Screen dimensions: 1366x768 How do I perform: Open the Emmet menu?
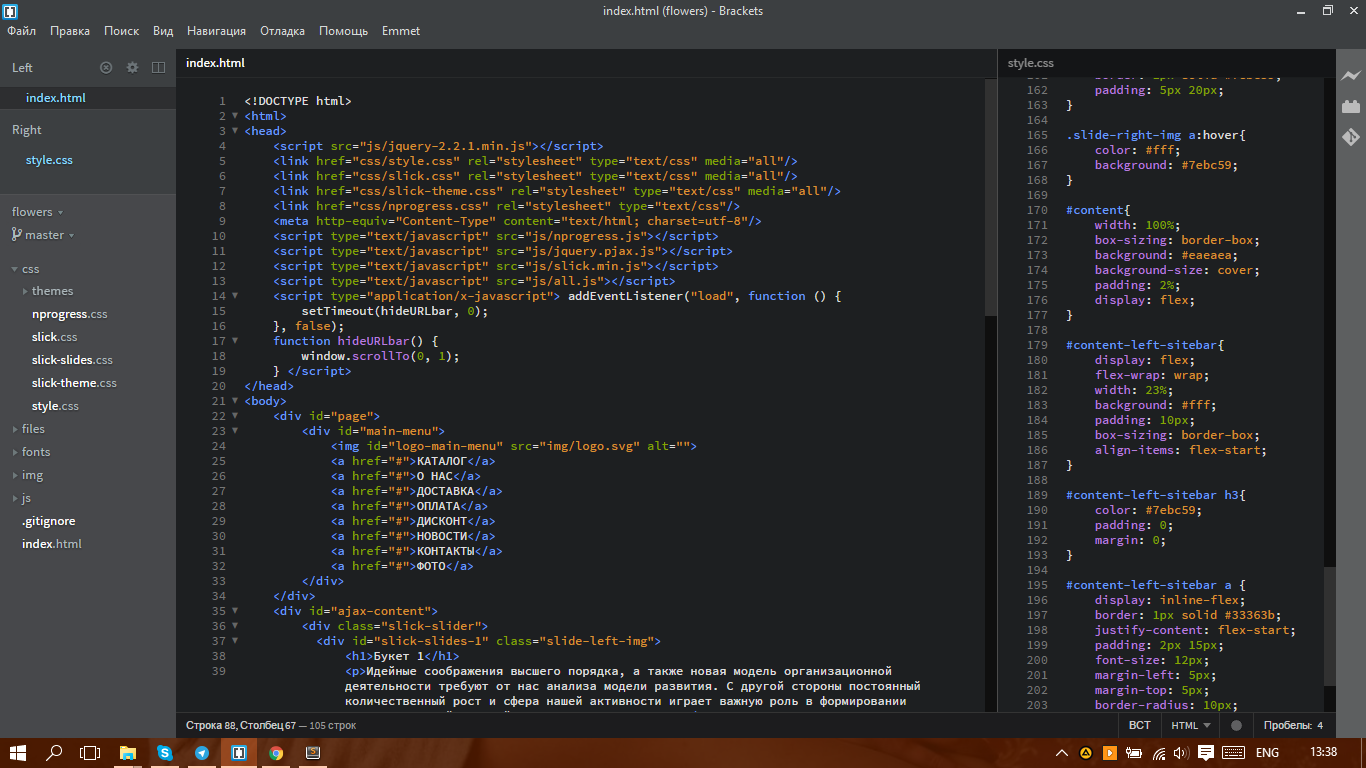[x=400, y=31]
